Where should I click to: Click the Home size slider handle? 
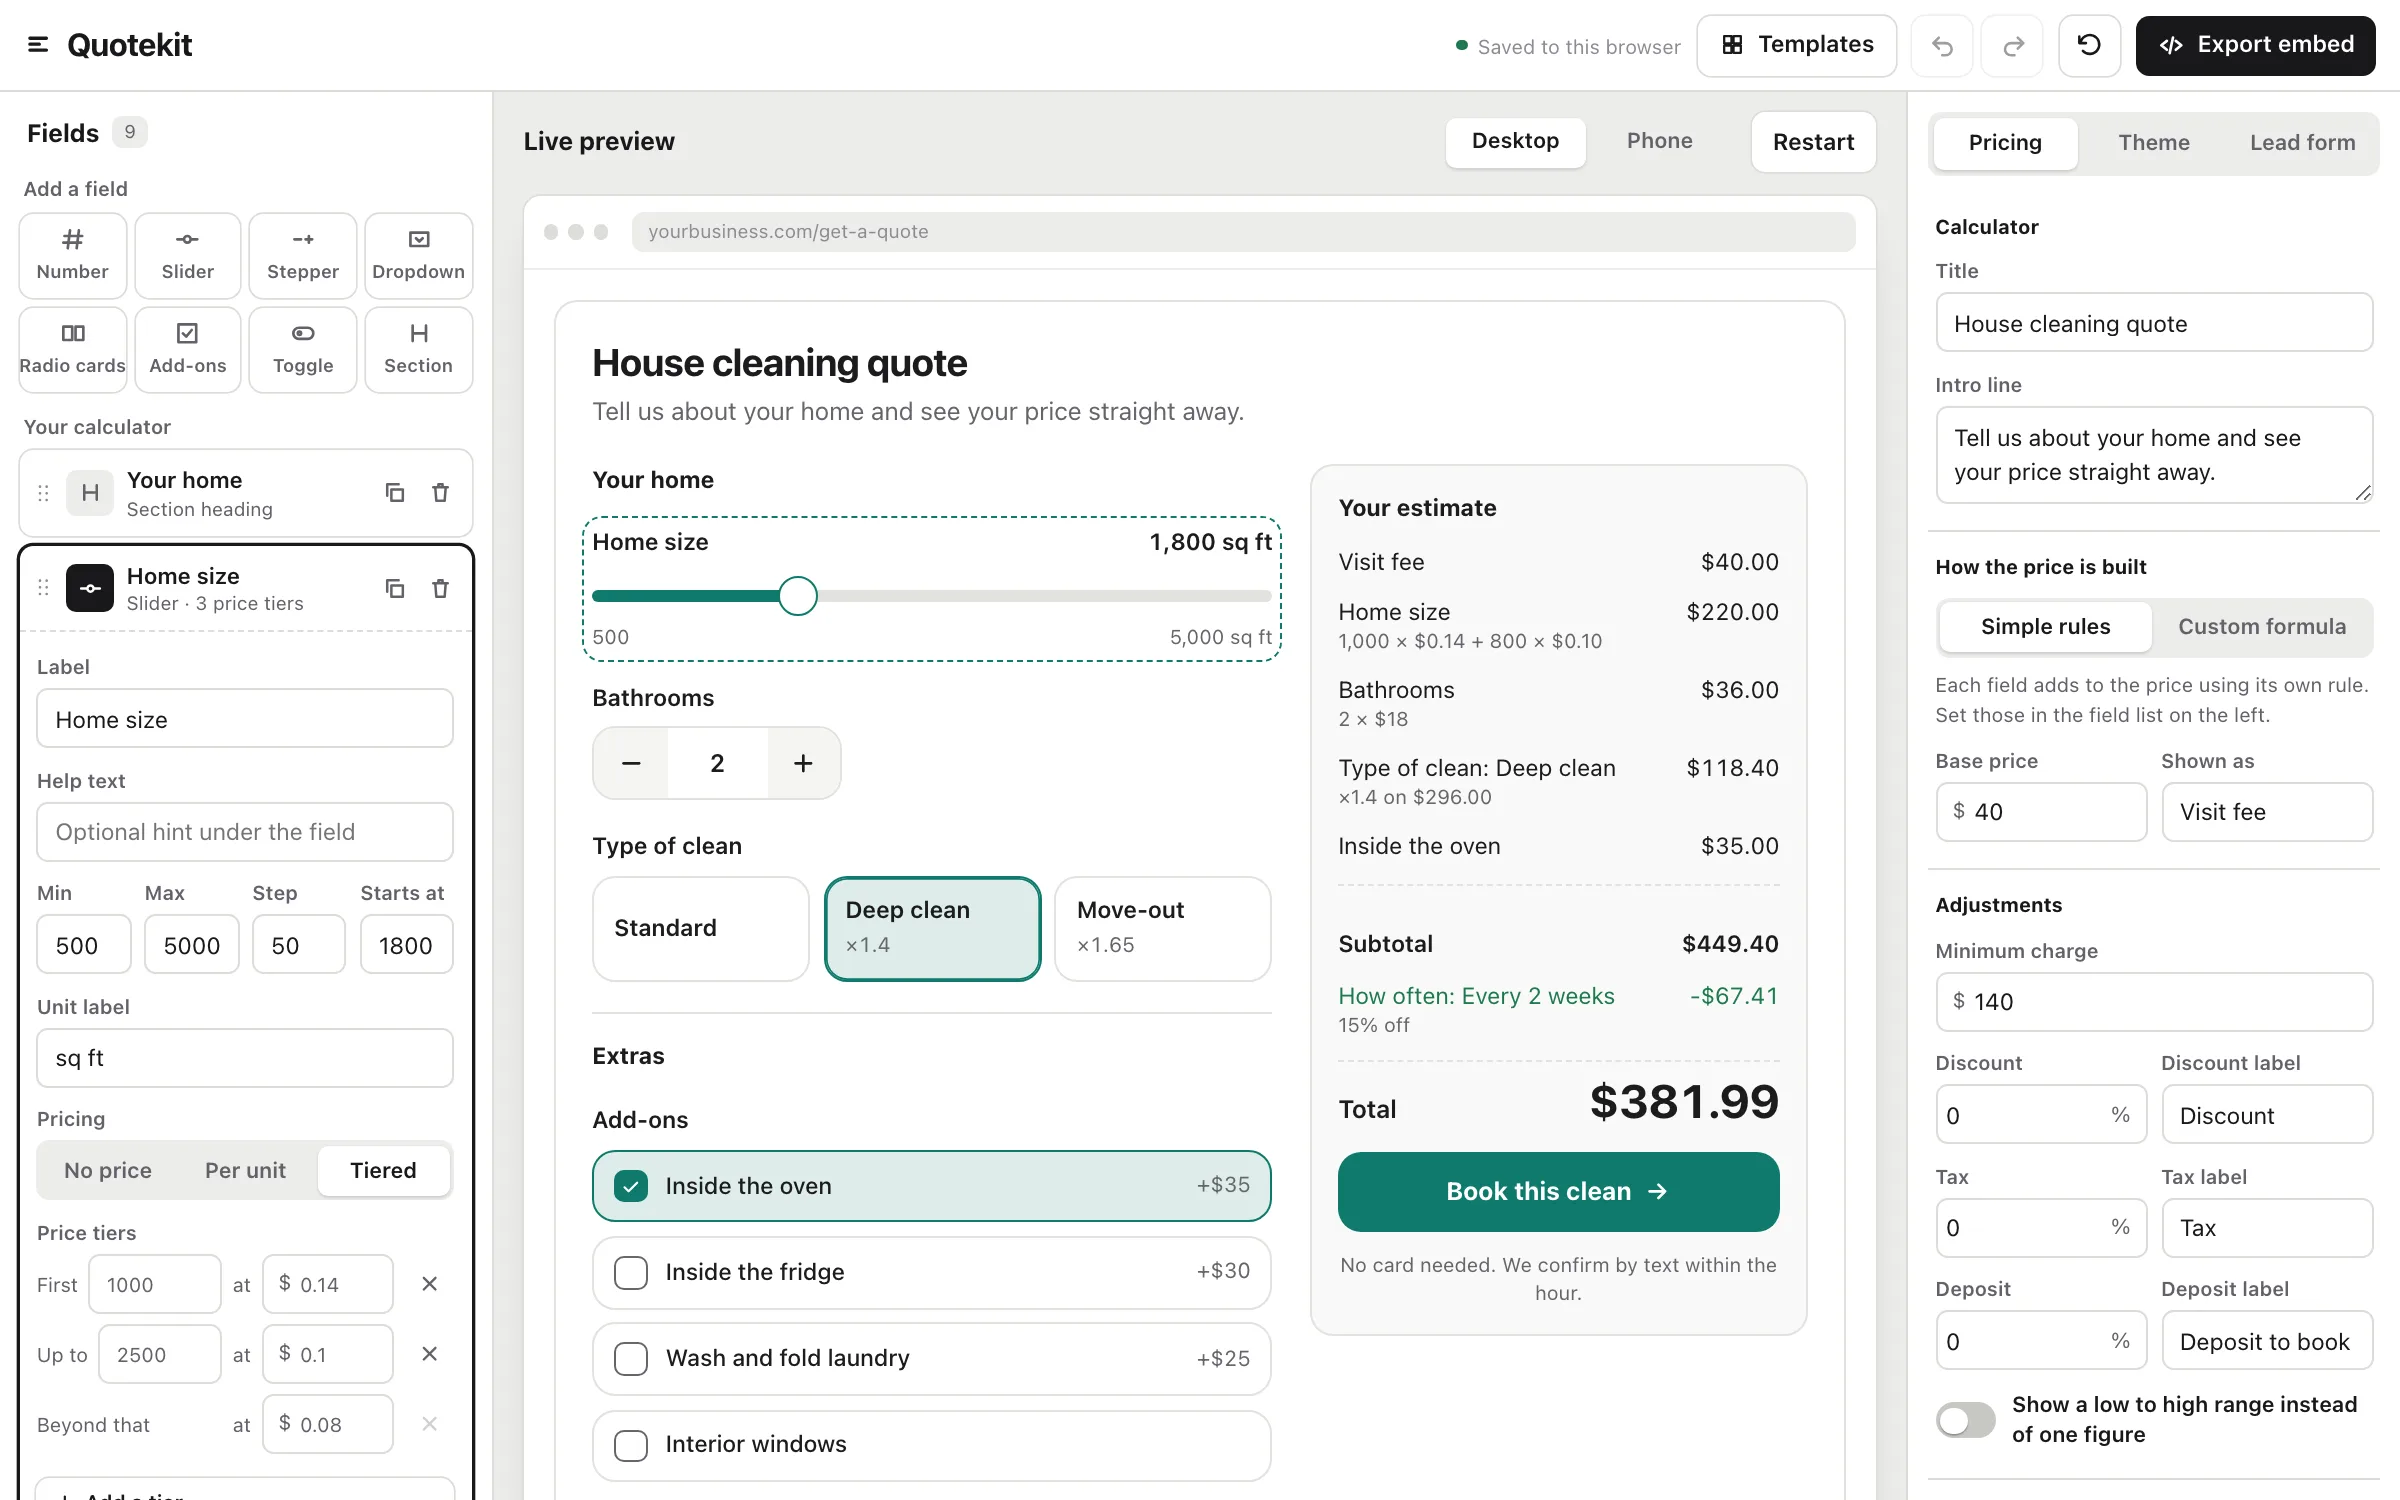(x=798, y=596)
